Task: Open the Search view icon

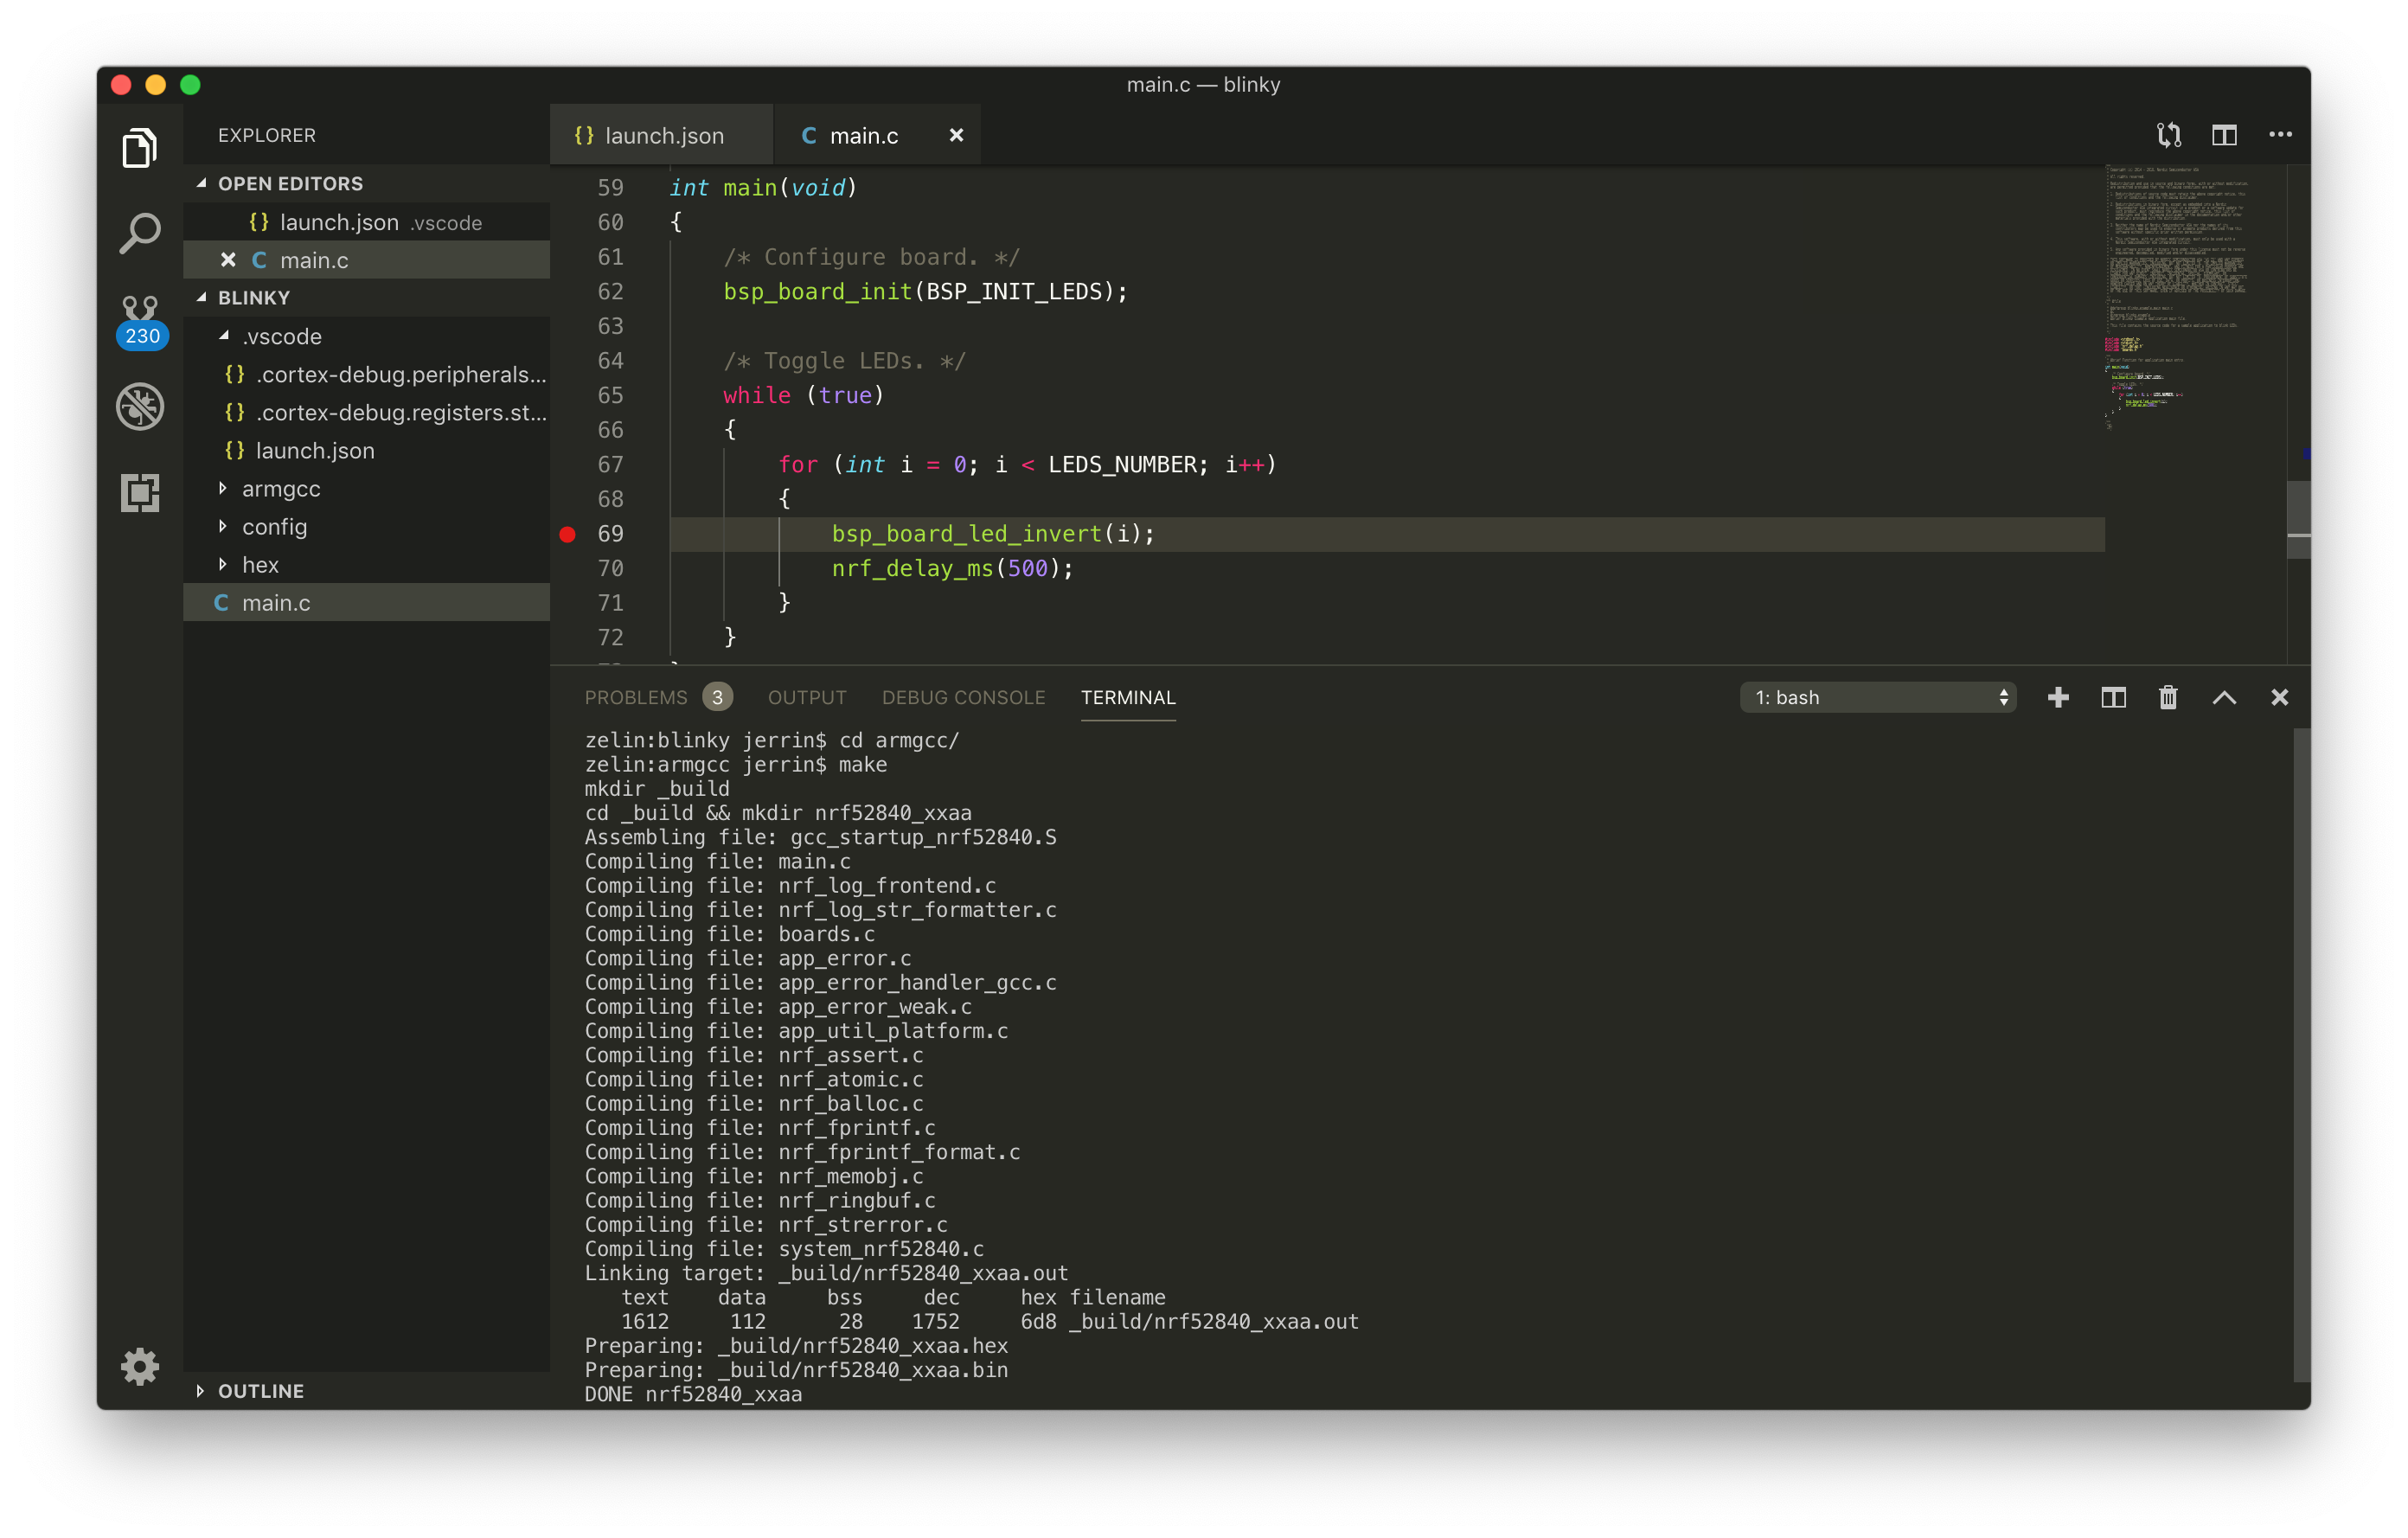Action: pyautogui.click(x=140, y=233)
